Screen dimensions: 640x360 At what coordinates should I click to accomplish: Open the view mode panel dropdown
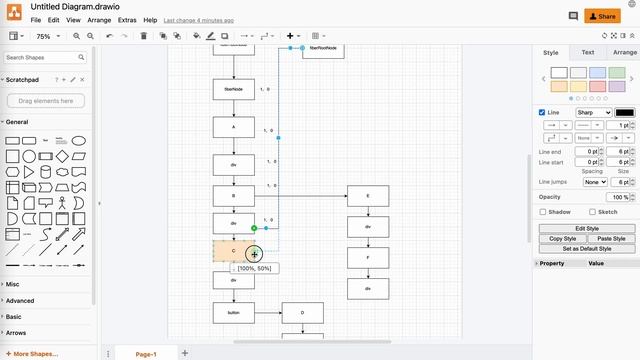click(x=16, y=36)
